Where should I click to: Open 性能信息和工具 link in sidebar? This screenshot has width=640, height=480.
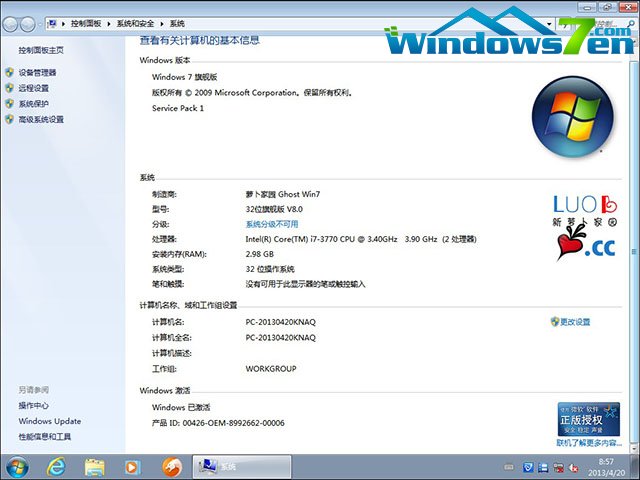(44, 436)
